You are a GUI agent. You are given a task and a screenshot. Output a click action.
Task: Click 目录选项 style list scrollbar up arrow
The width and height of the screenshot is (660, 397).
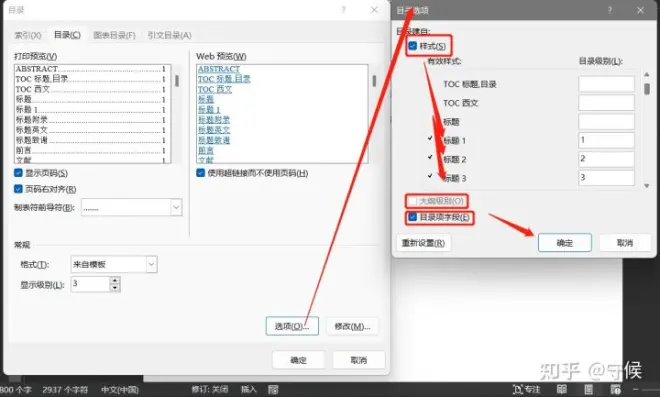click(647, 75)
